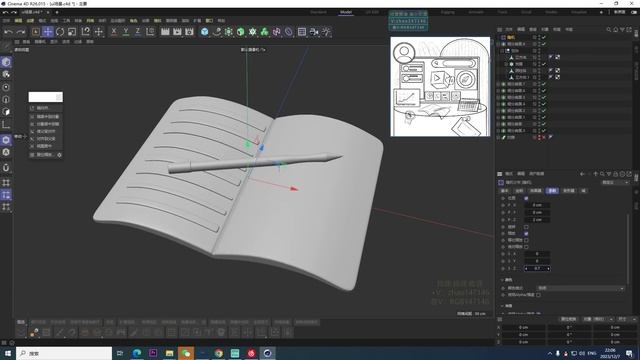Screen dimensions: 640x360
Task: Toggle the 使用Alpha/强度 checkbox
Action: click(538, 295)
